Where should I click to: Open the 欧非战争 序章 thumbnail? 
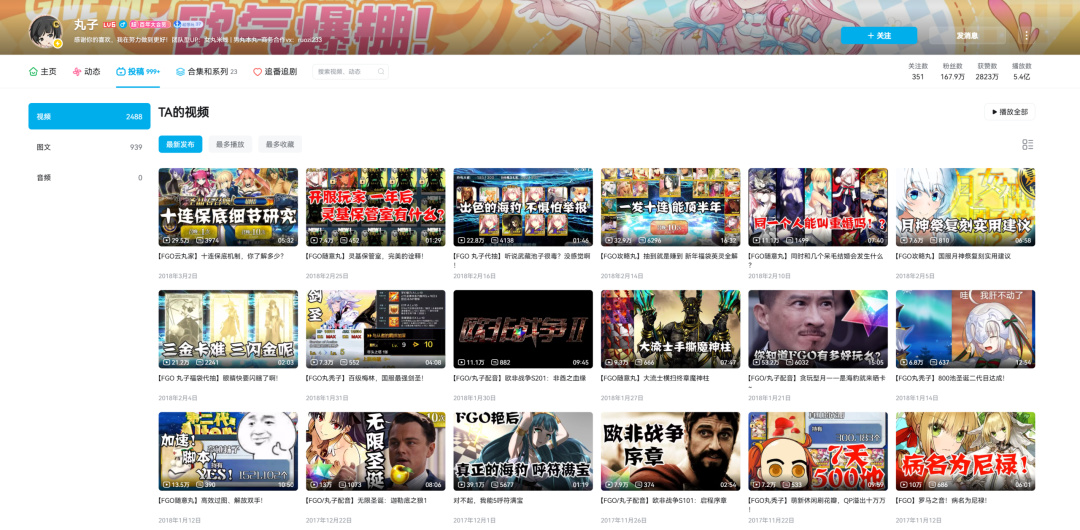670,451
